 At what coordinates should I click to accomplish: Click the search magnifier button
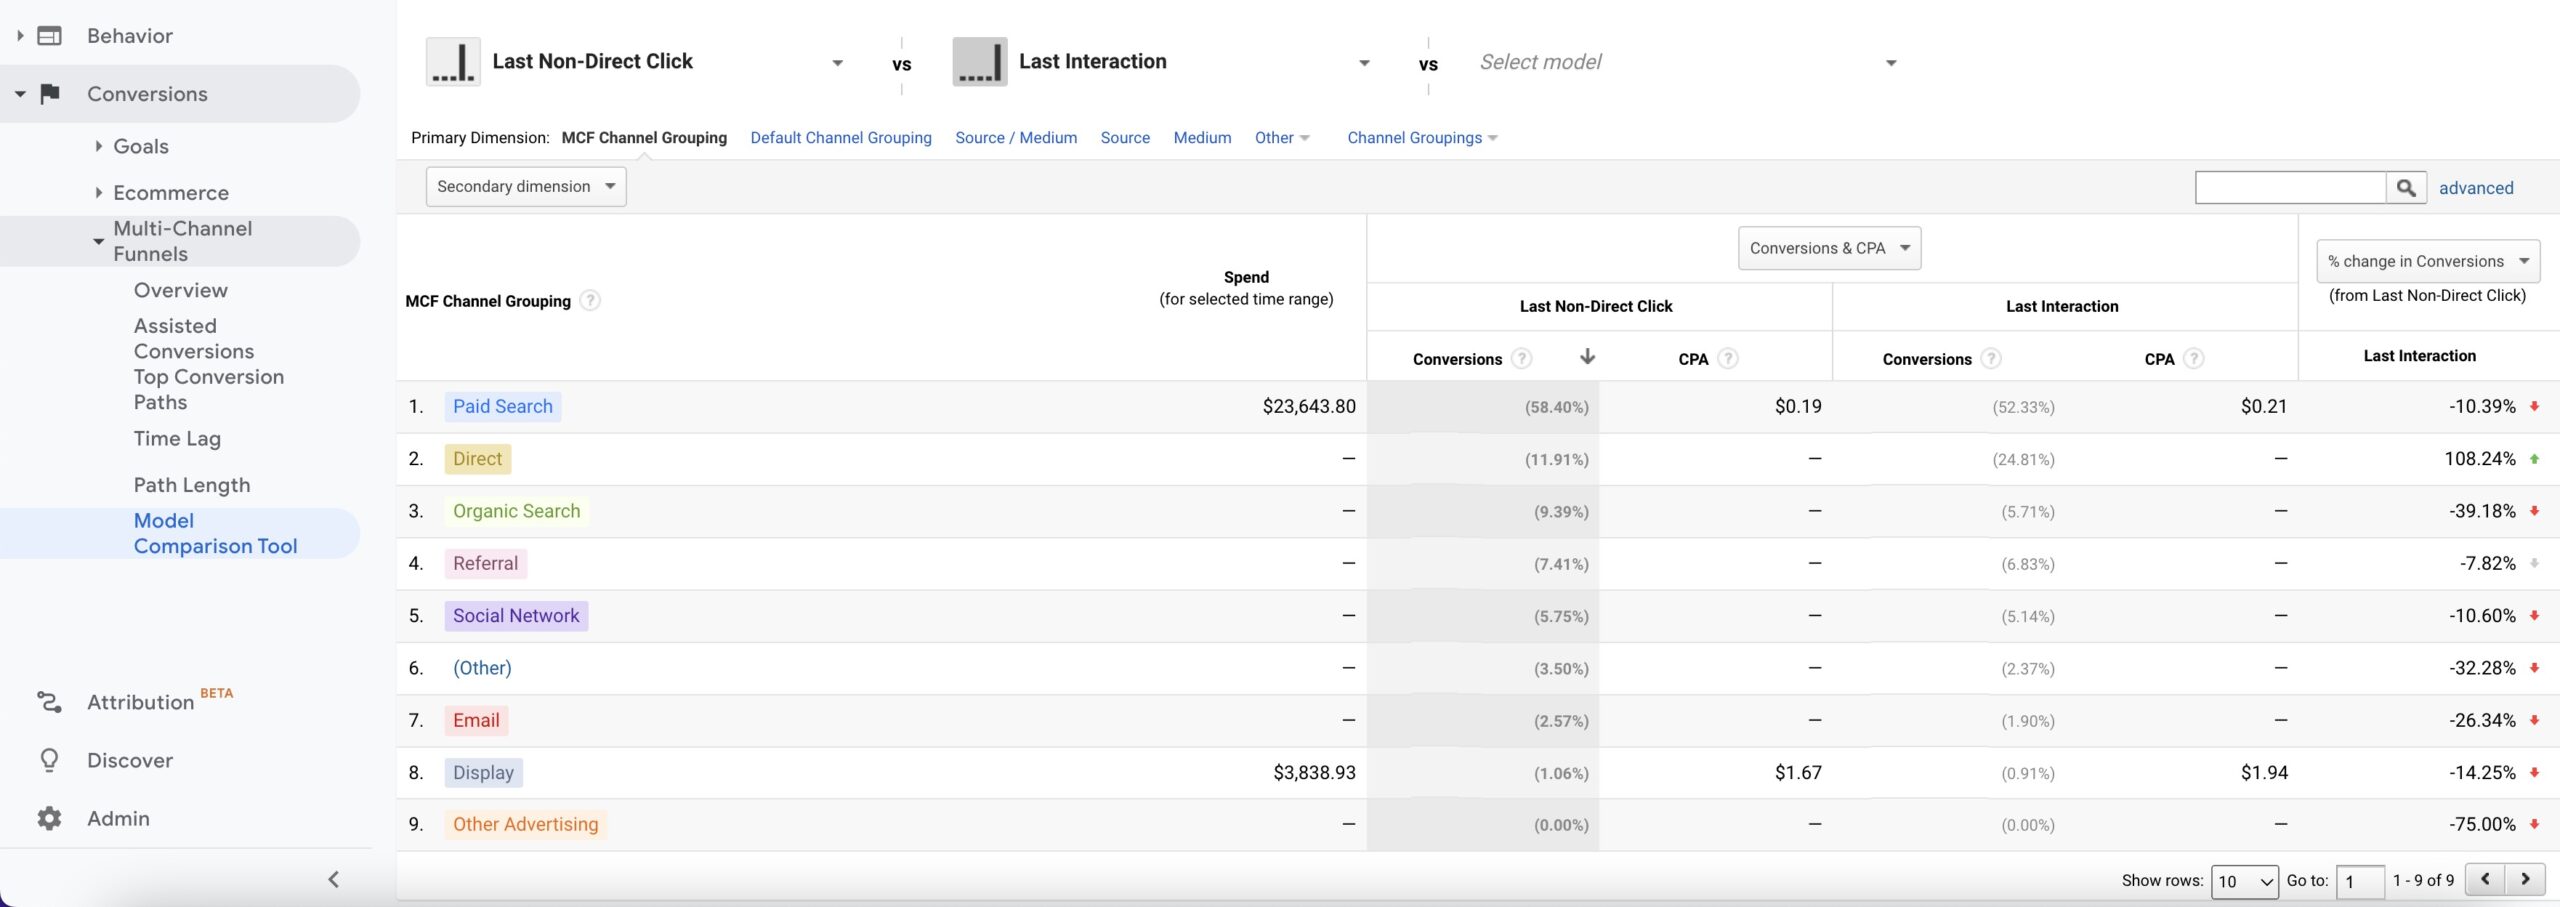tap(2406, 188)
